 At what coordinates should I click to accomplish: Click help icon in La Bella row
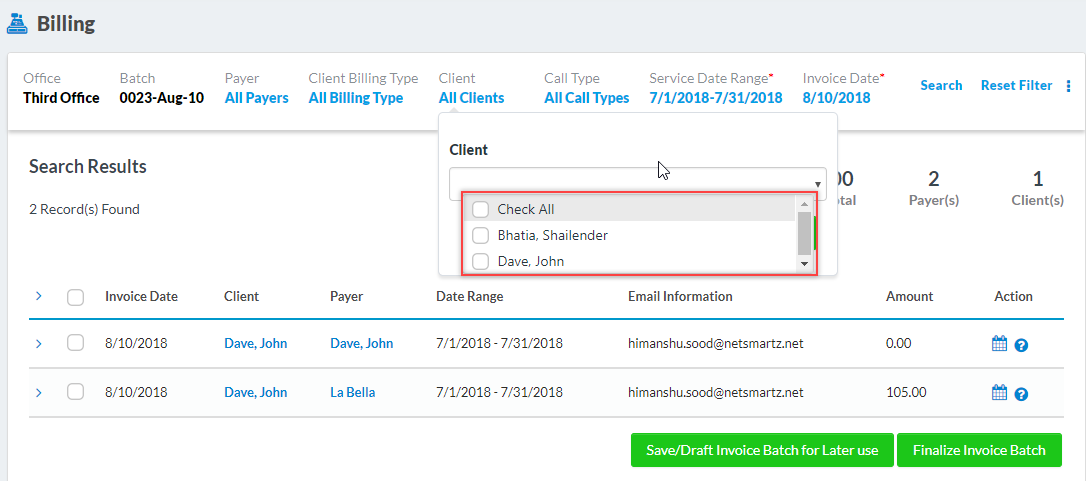click(x=1021, y=394)
